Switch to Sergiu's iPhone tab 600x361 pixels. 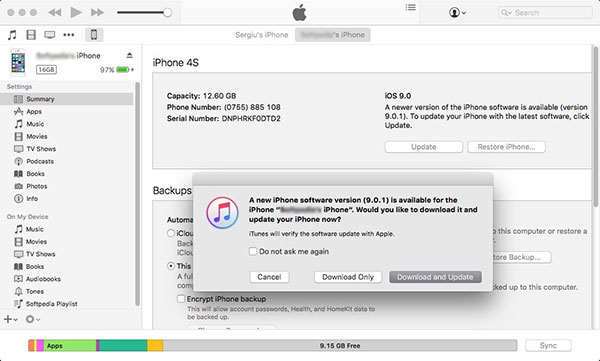262,35
